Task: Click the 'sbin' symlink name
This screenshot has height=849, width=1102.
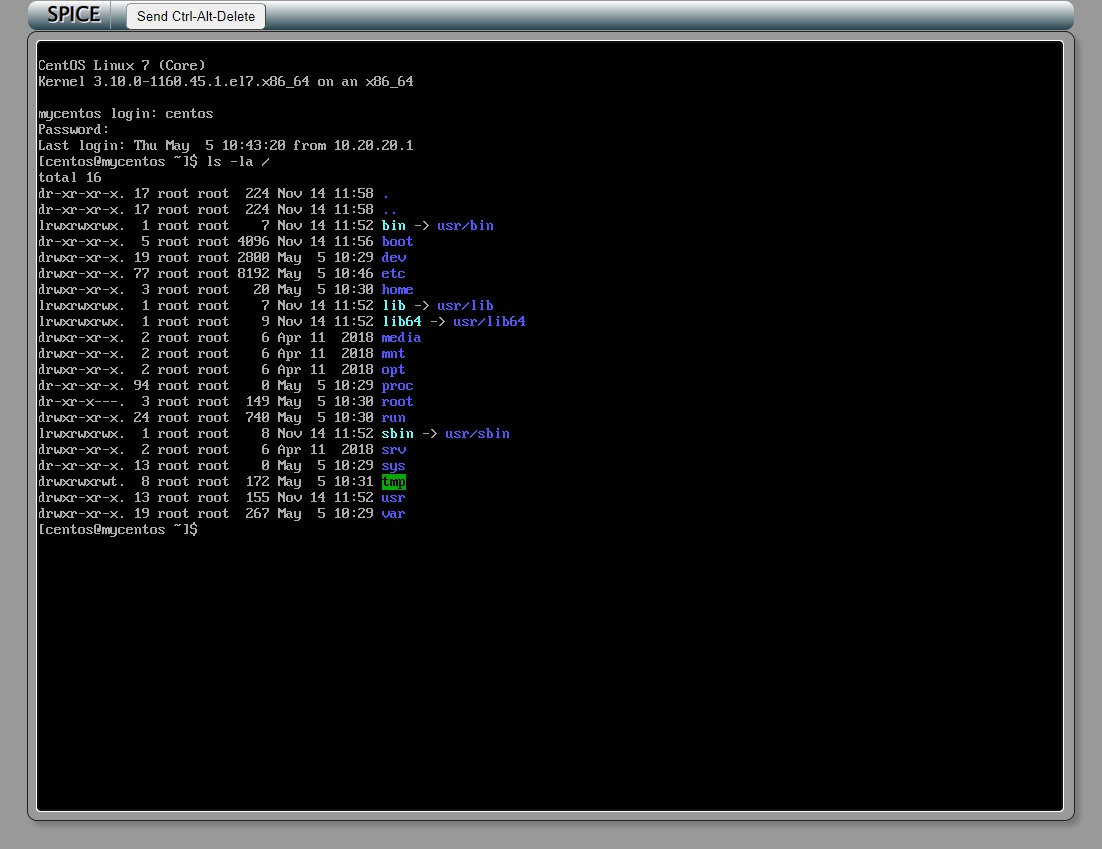Action: click(x=397, y=434)
